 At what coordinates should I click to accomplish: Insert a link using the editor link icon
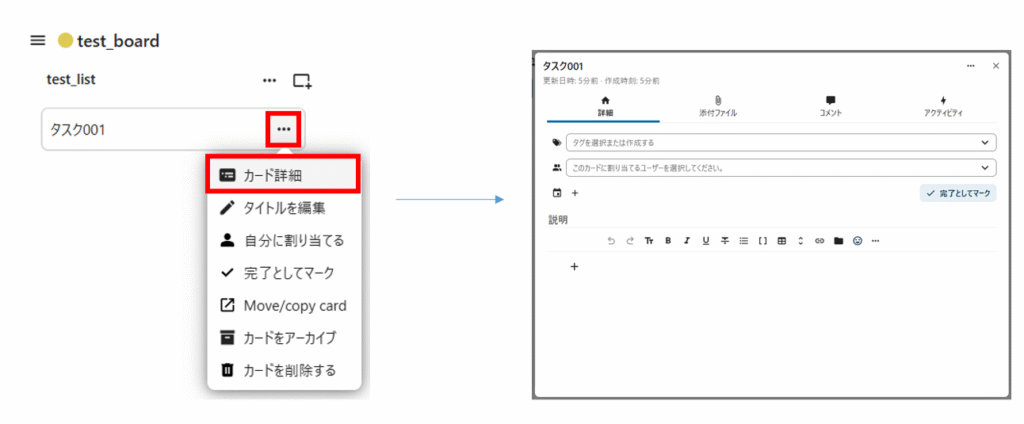pyautogui.click(x=820, y=241)
